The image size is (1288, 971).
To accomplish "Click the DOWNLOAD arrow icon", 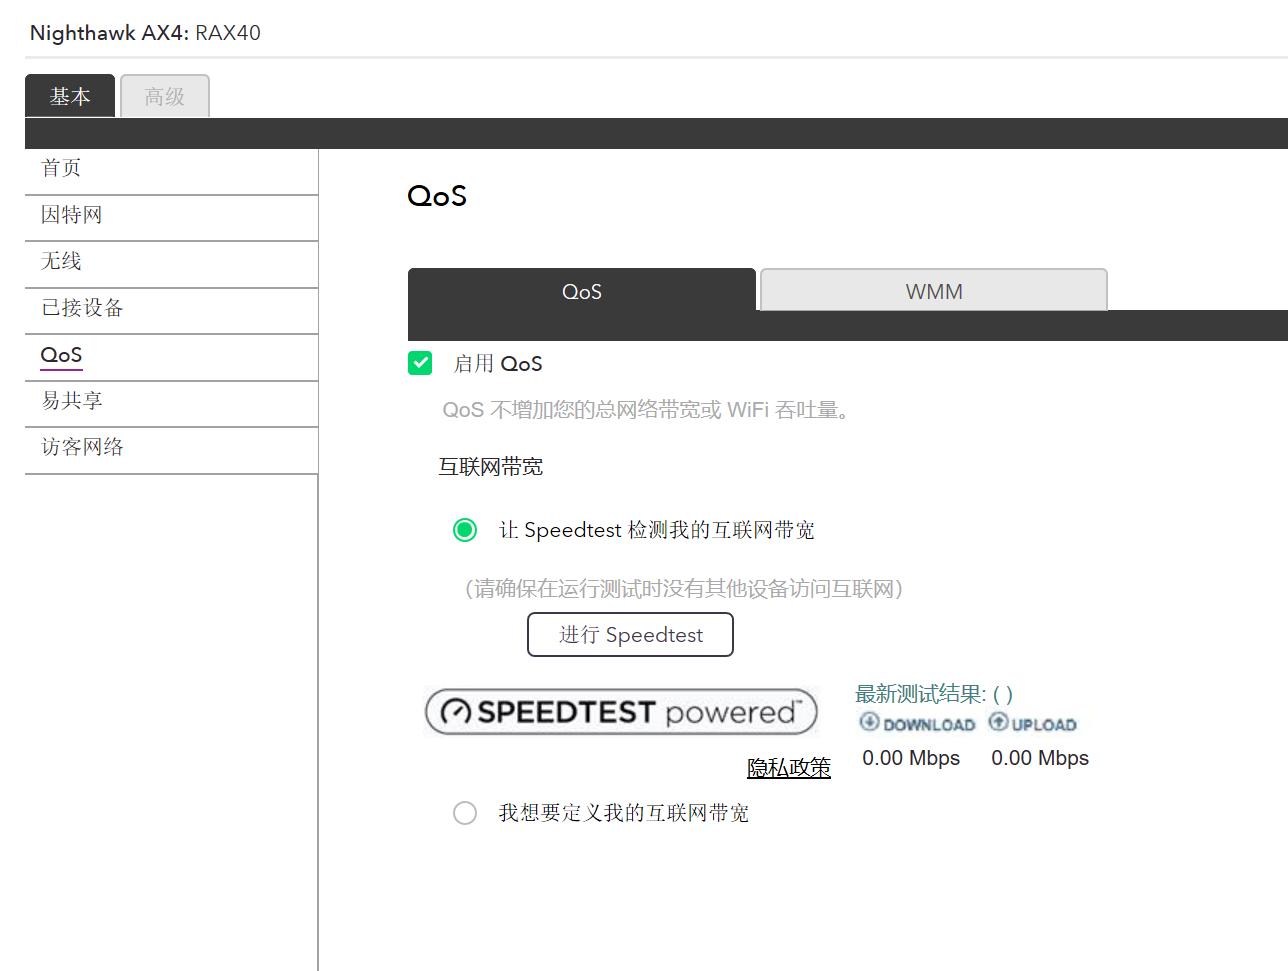I will [x=869, y=723].
